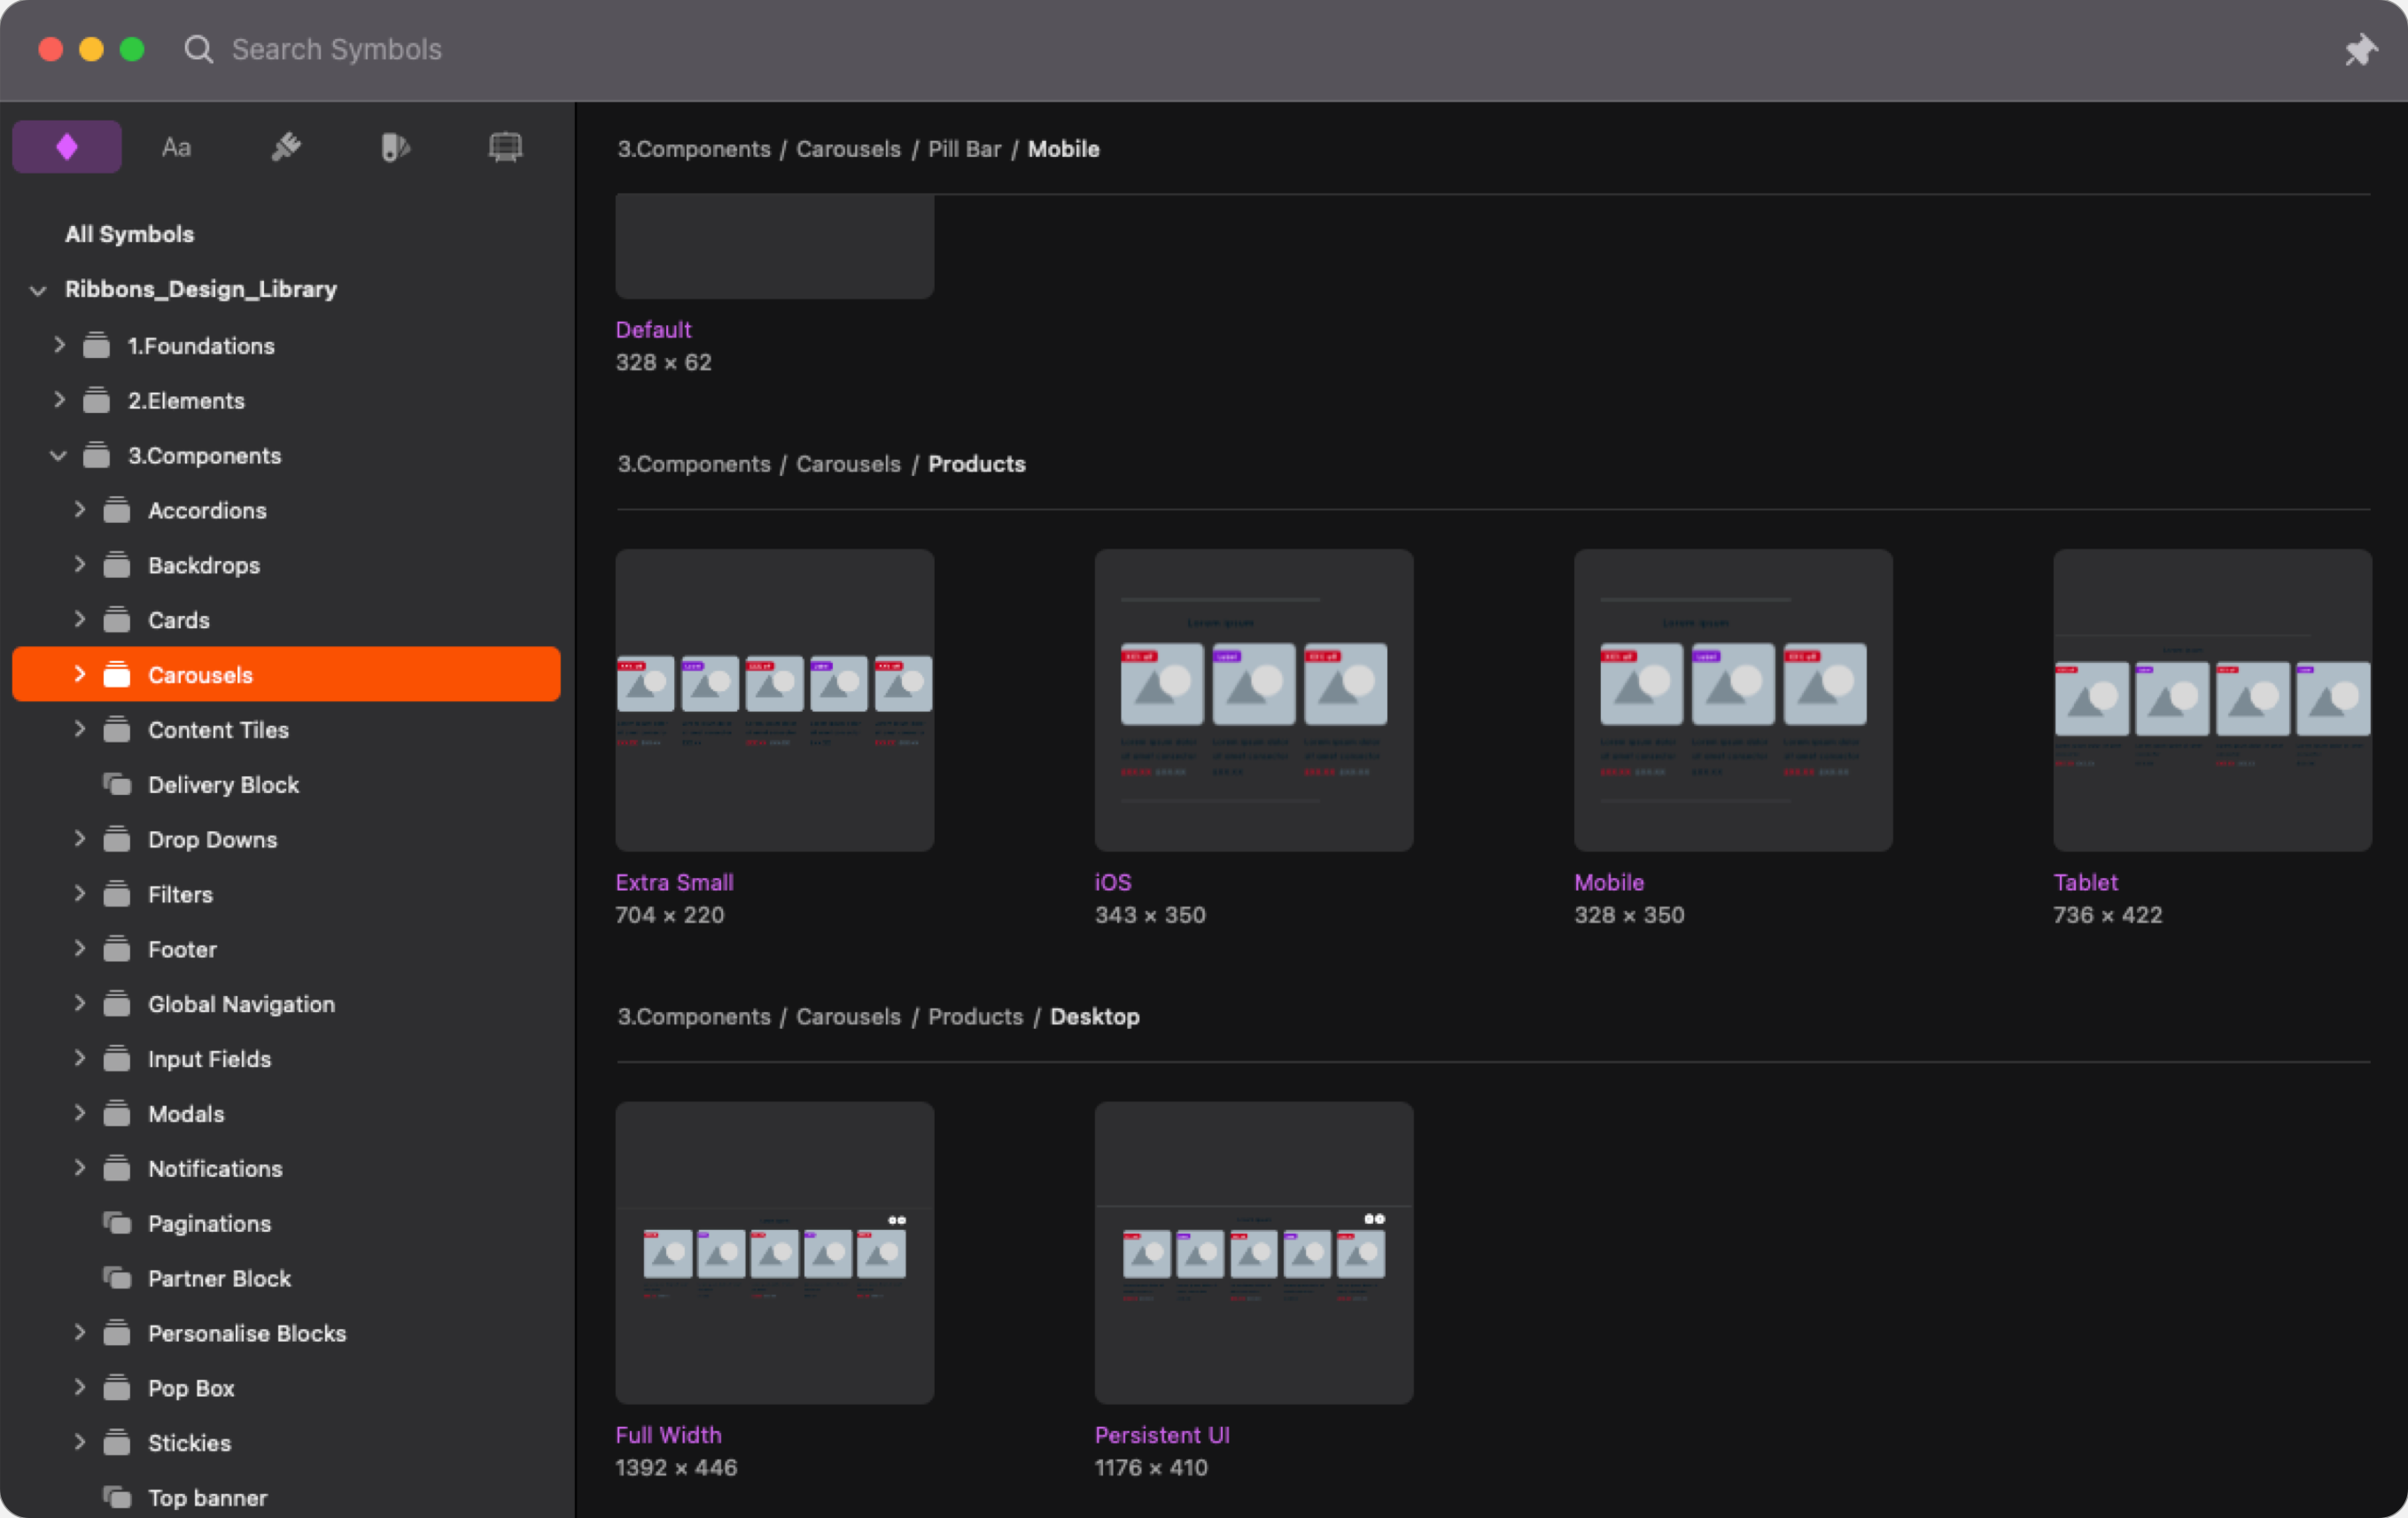Click the Stickies folder icon

point(117,1443)
